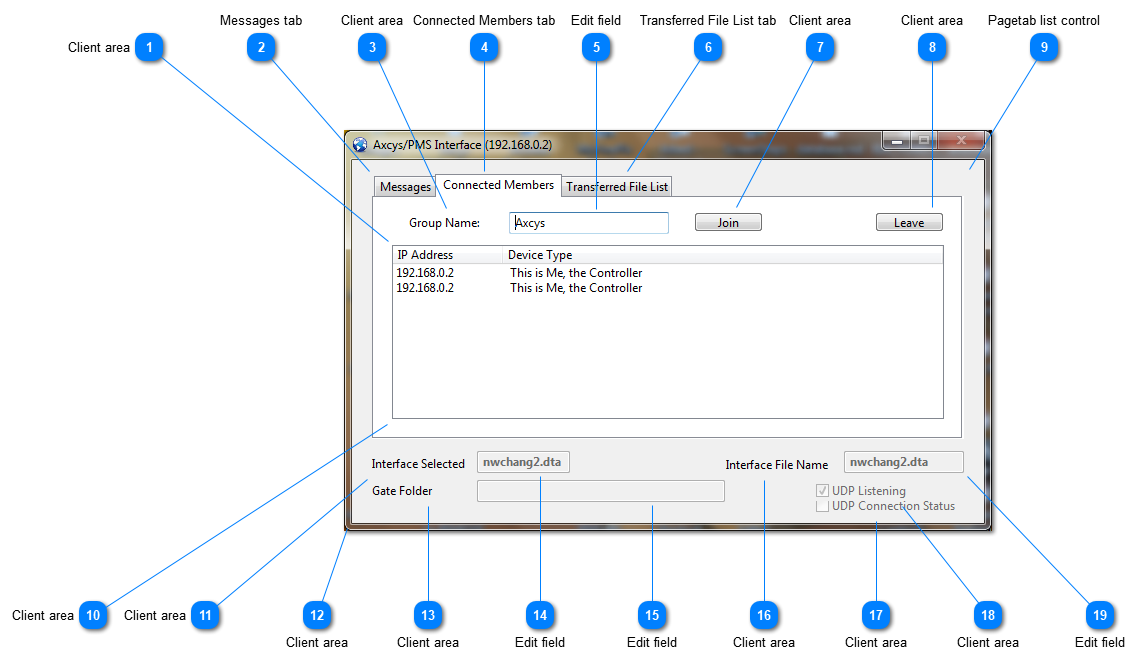
Task: Click the window title "Axcys/PMS Interface (192.168.0.2)"
Action: pyautogui.click(x=463, y=145)
